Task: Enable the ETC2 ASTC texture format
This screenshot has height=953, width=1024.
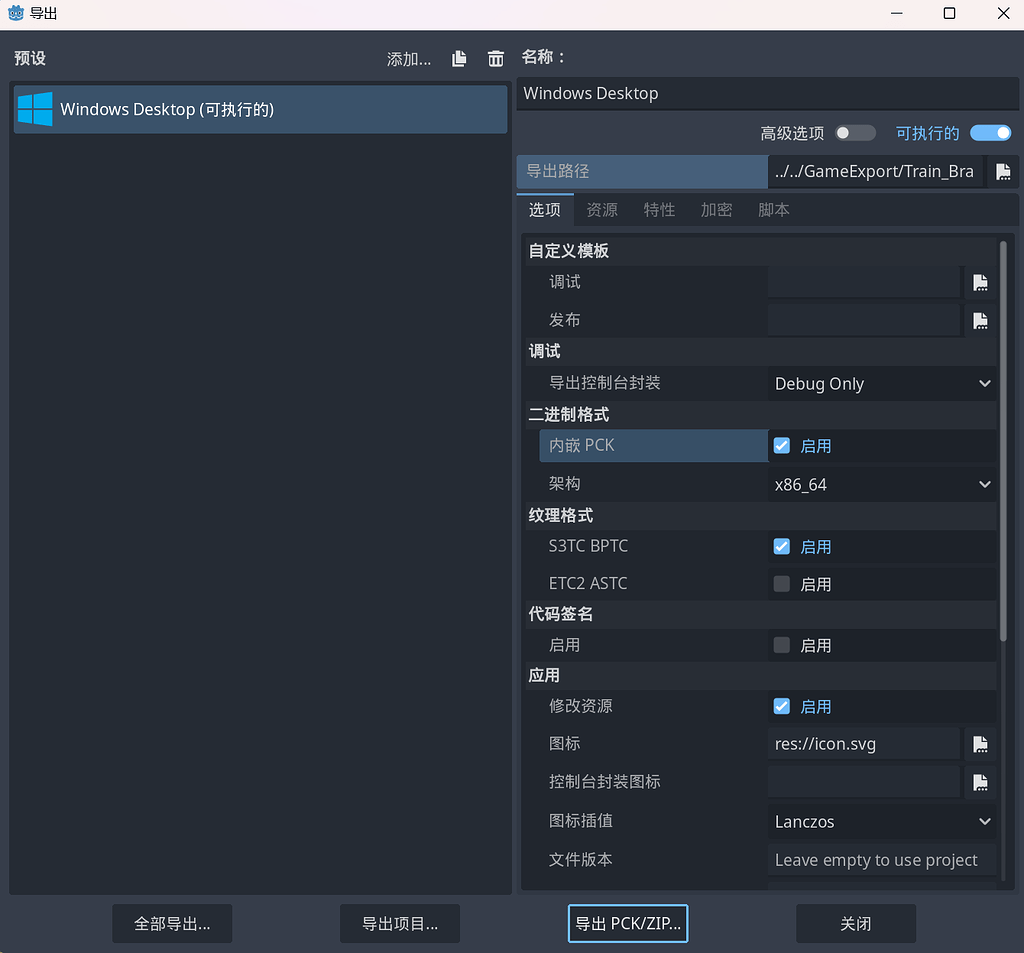Action: pos(780,584)
